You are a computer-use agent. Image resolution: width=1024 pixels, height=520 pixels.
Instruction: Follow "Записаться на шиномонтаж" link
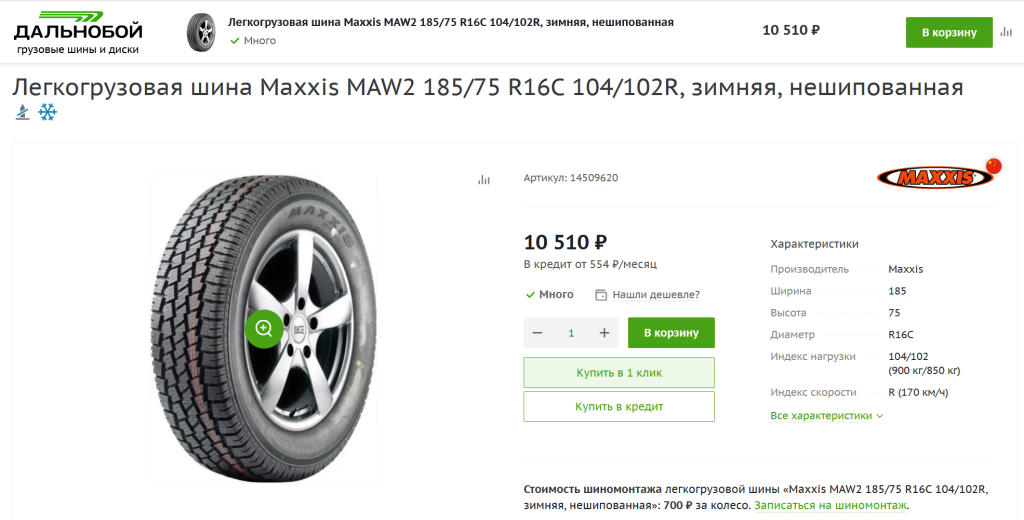tap(830, 506)
